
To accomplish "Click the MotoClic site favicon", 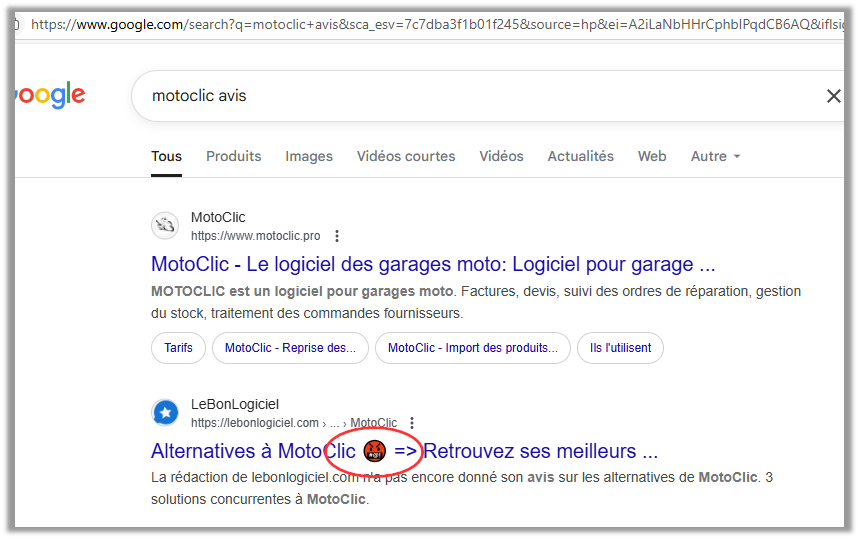I will [165, 225].
